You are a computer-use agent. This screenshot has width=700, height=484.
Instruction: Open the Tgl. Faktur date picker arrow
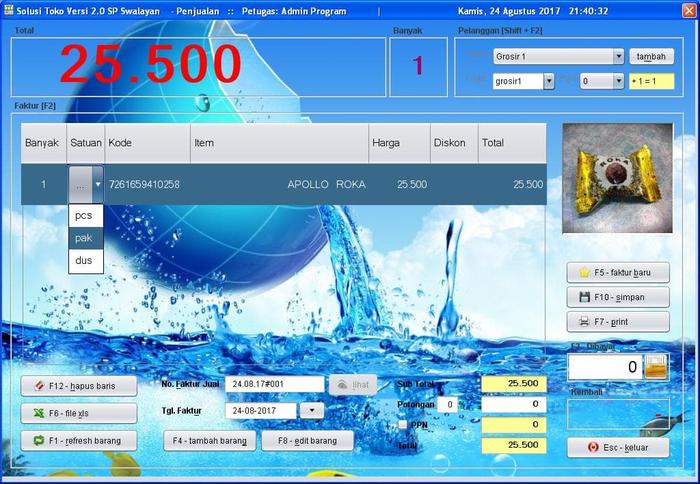tap(312, 410)
